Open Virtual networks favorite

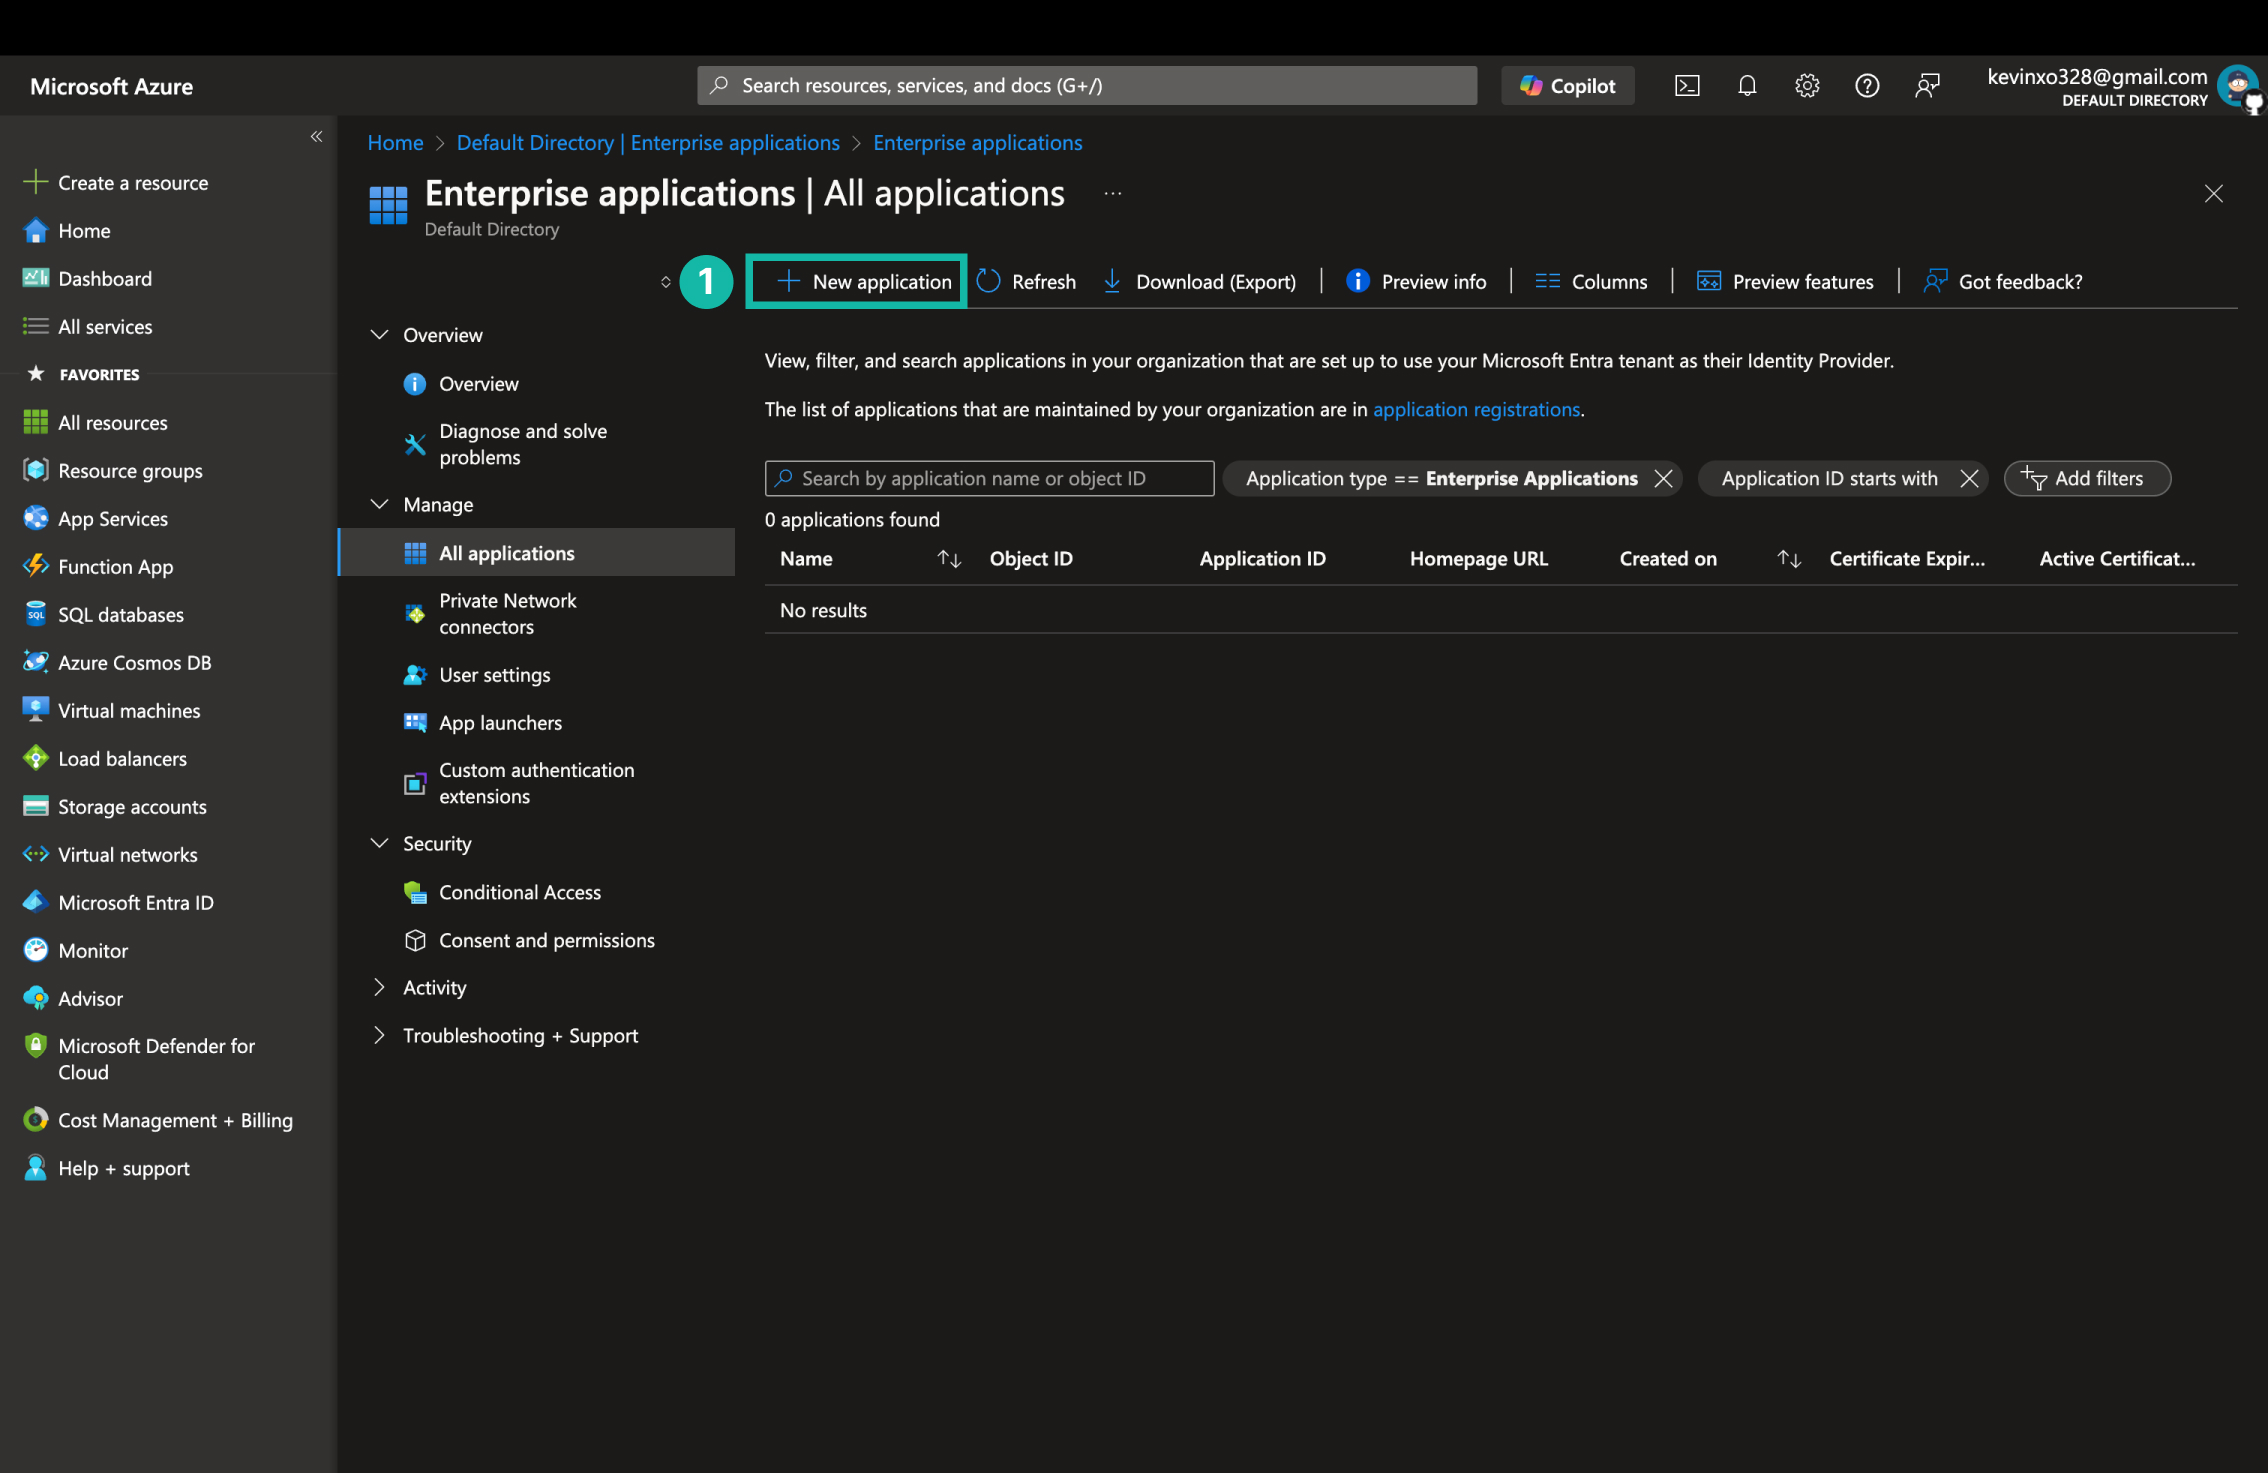[111, 854]
